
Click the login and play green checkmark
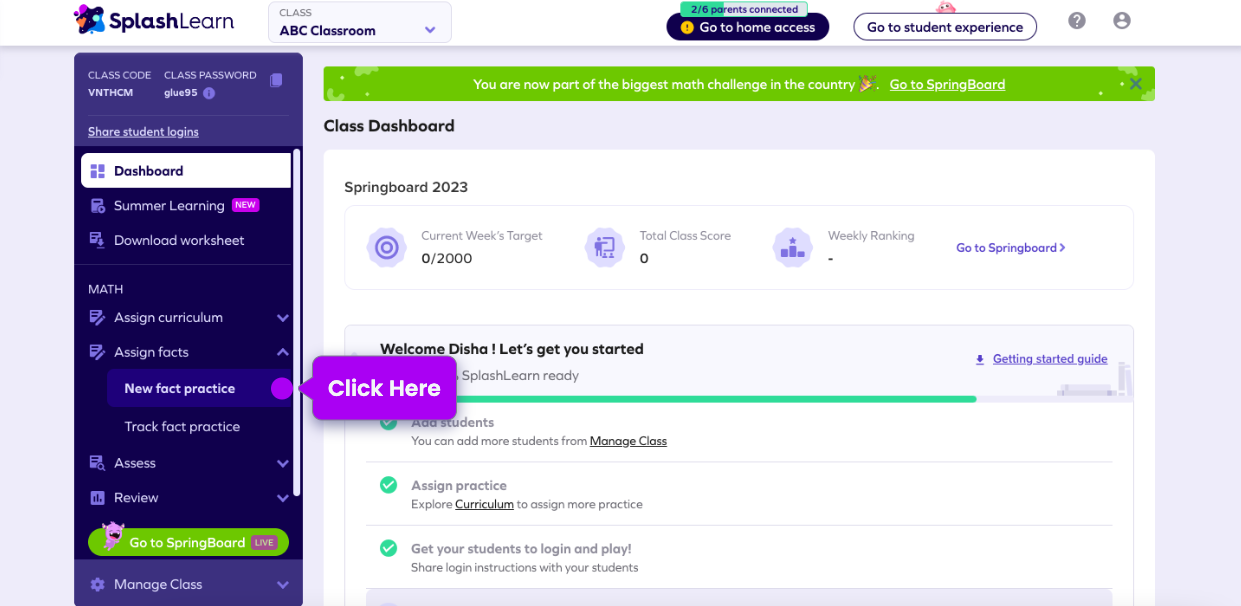(388, 548)
